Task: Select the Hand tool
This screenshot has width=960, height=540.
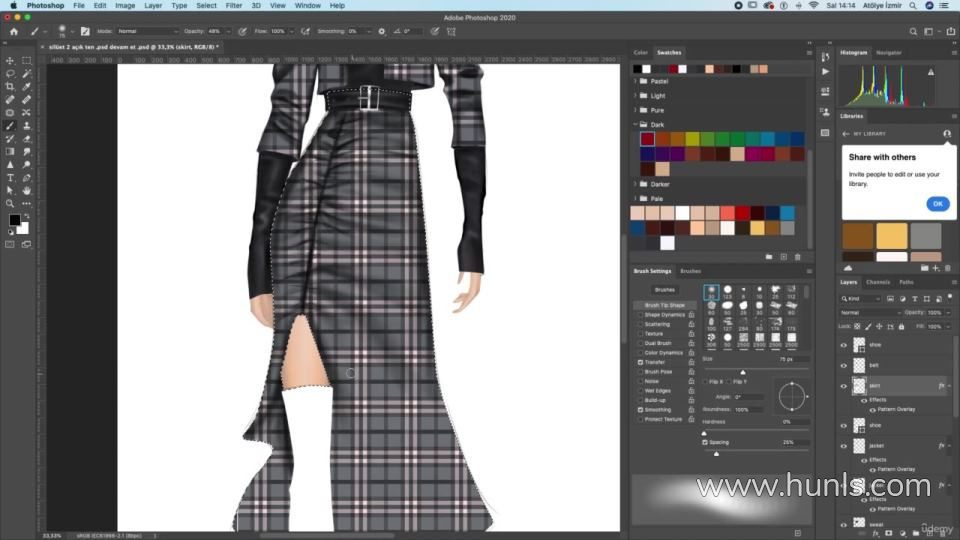Action: (26, 191)
